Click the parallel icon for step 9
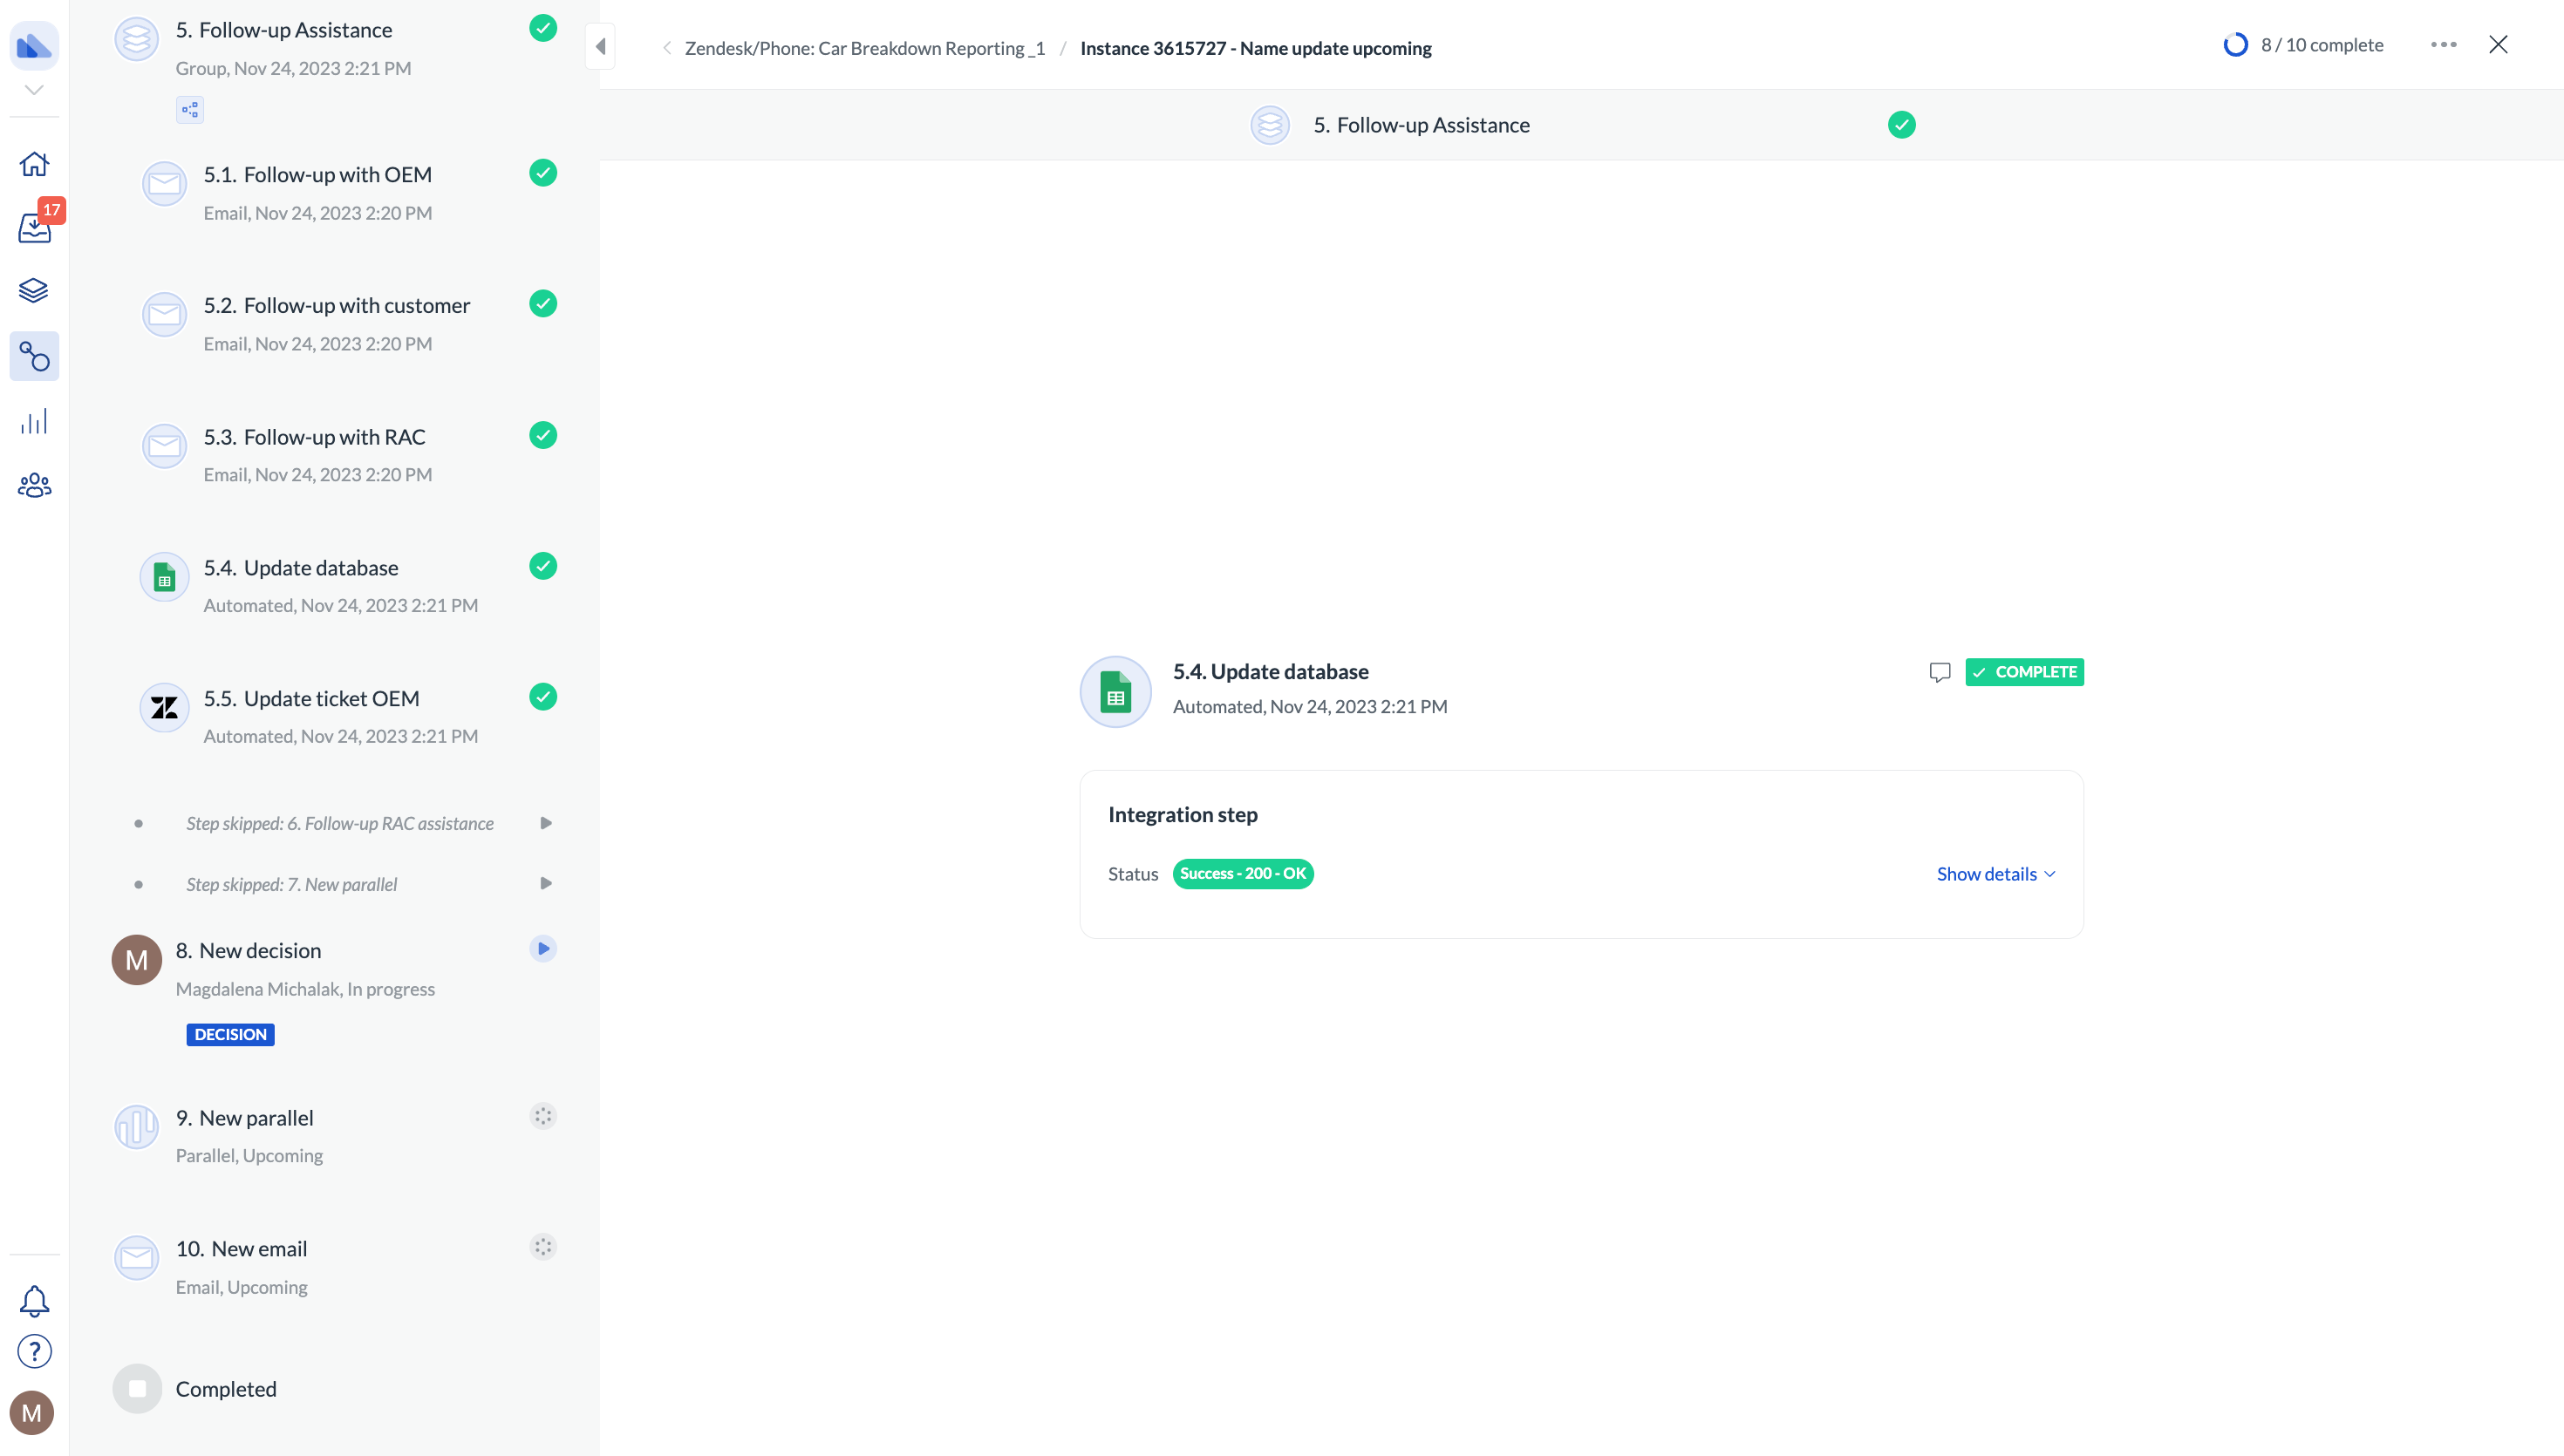The height and width of the screenshot is (1456, 2564). point(136,1127)
